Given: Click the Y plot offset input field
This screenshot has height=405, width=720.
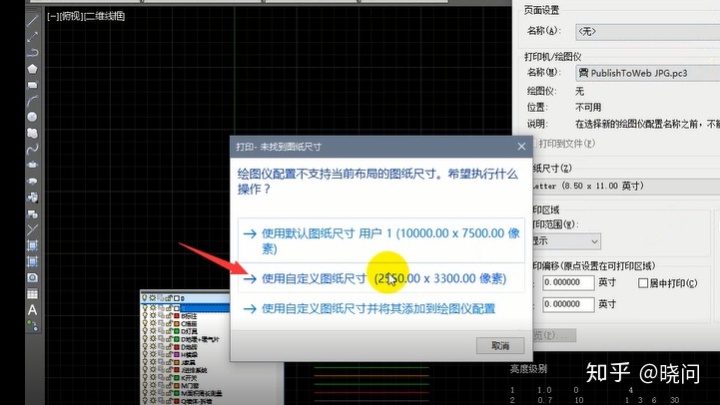Looking at the screenshot, I should [568, 304].
